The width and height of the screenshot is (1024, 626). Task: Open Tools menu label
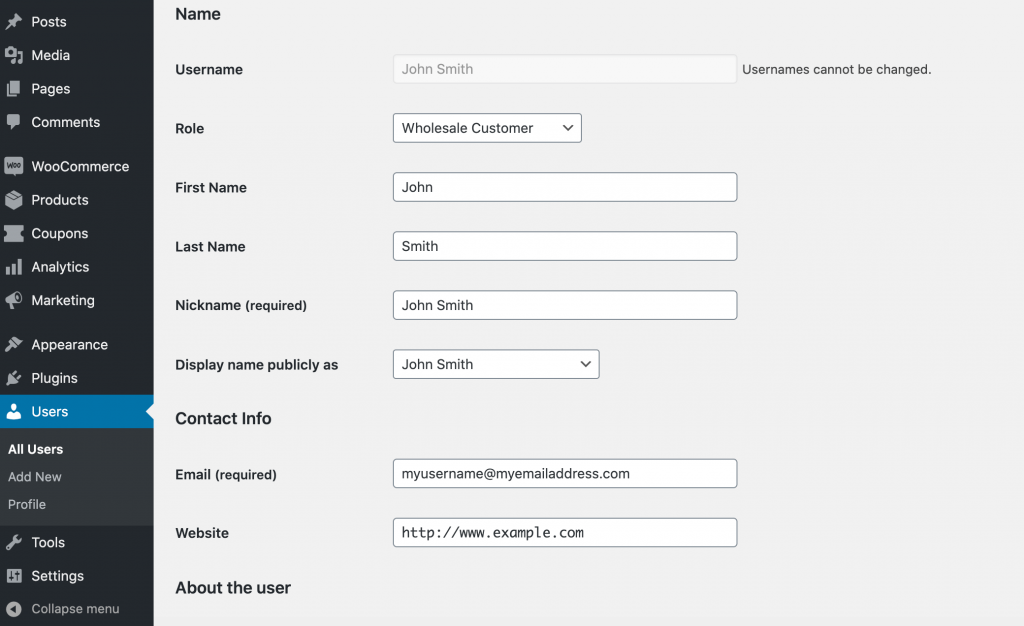point(48,542)
